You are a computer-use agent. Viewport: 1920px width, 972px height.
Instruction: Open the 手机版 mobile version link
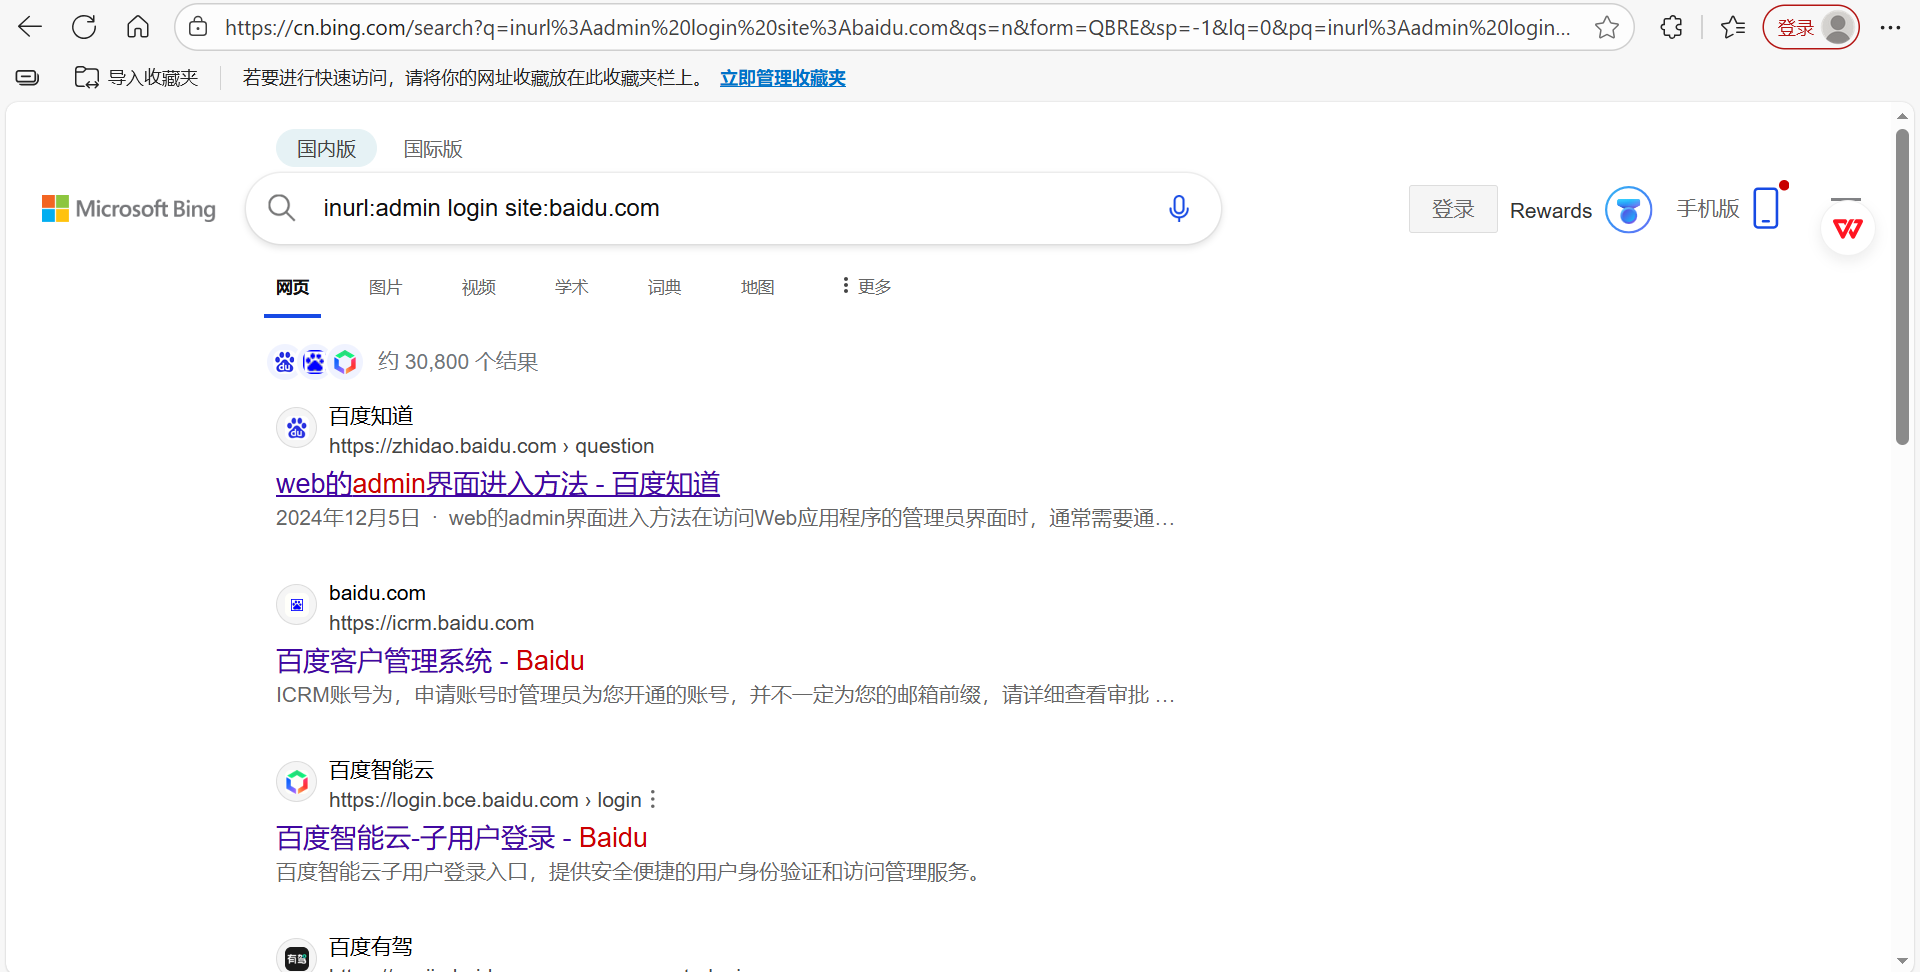pyautogui.click(x=1708, y=209)
